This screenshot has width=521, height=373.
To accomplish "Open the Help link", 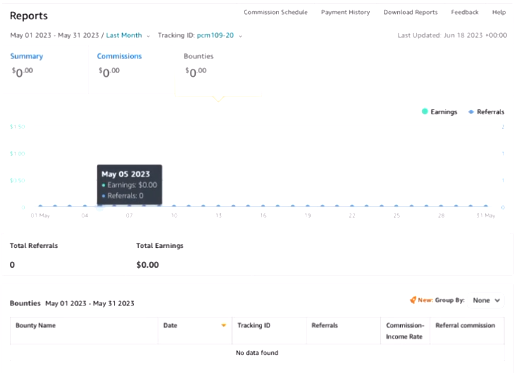I will pos(499,12).
